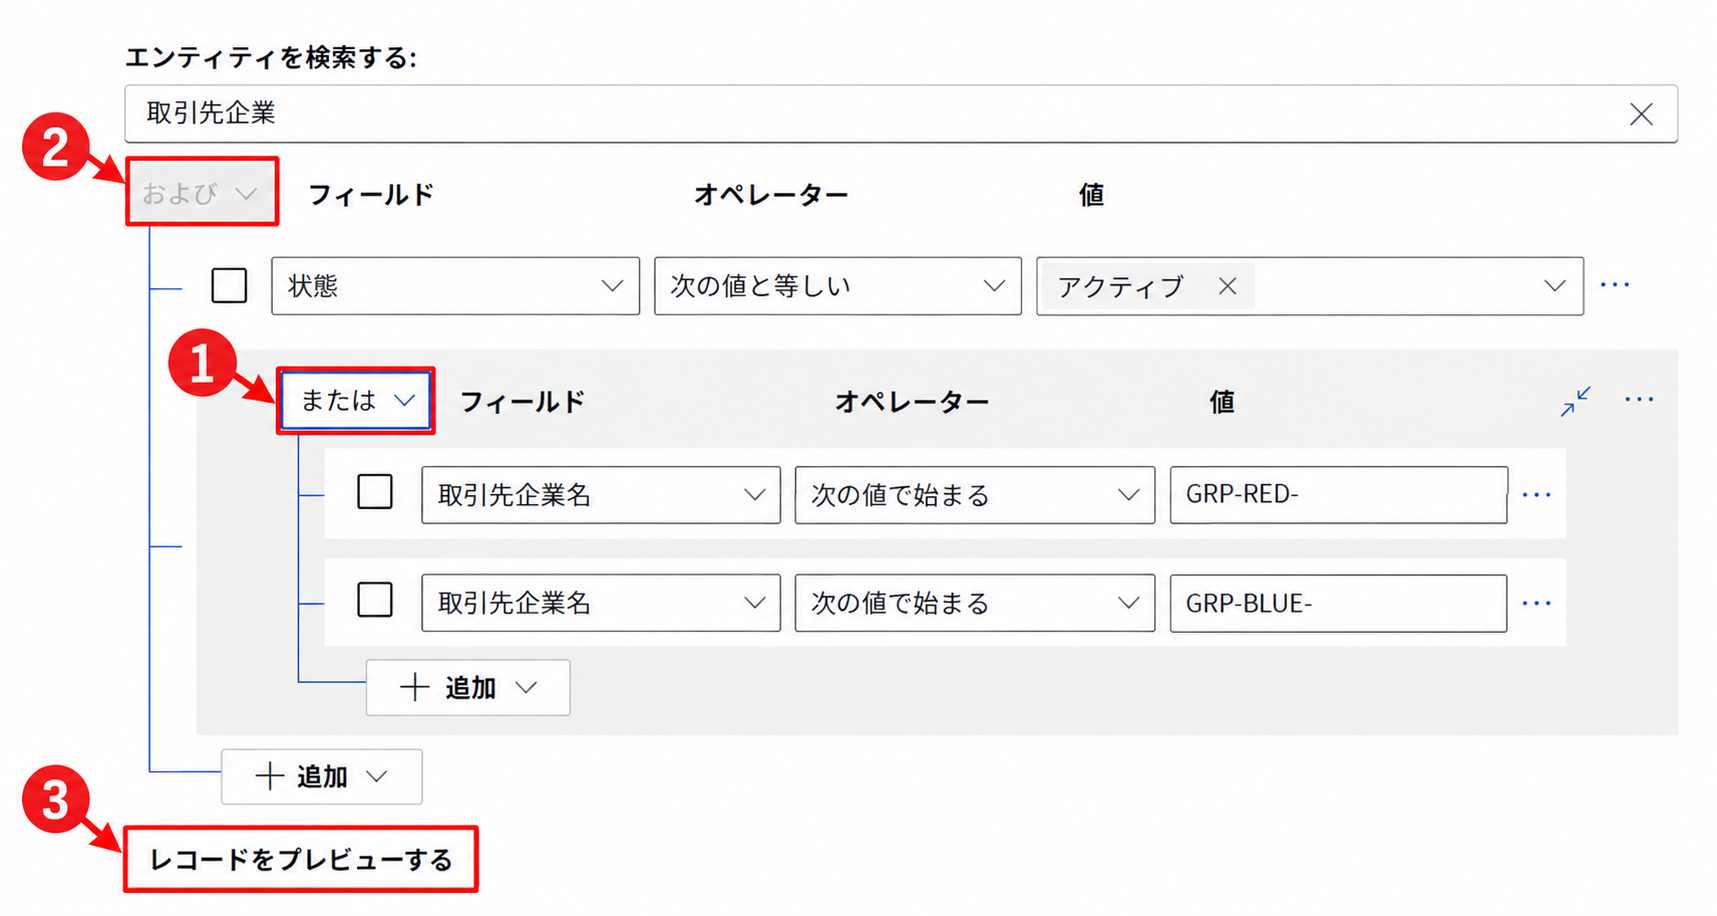Open the 状態 field dropdown
Screen dimensions: 1717x916
pyautogui.click(x=455, y=286)
